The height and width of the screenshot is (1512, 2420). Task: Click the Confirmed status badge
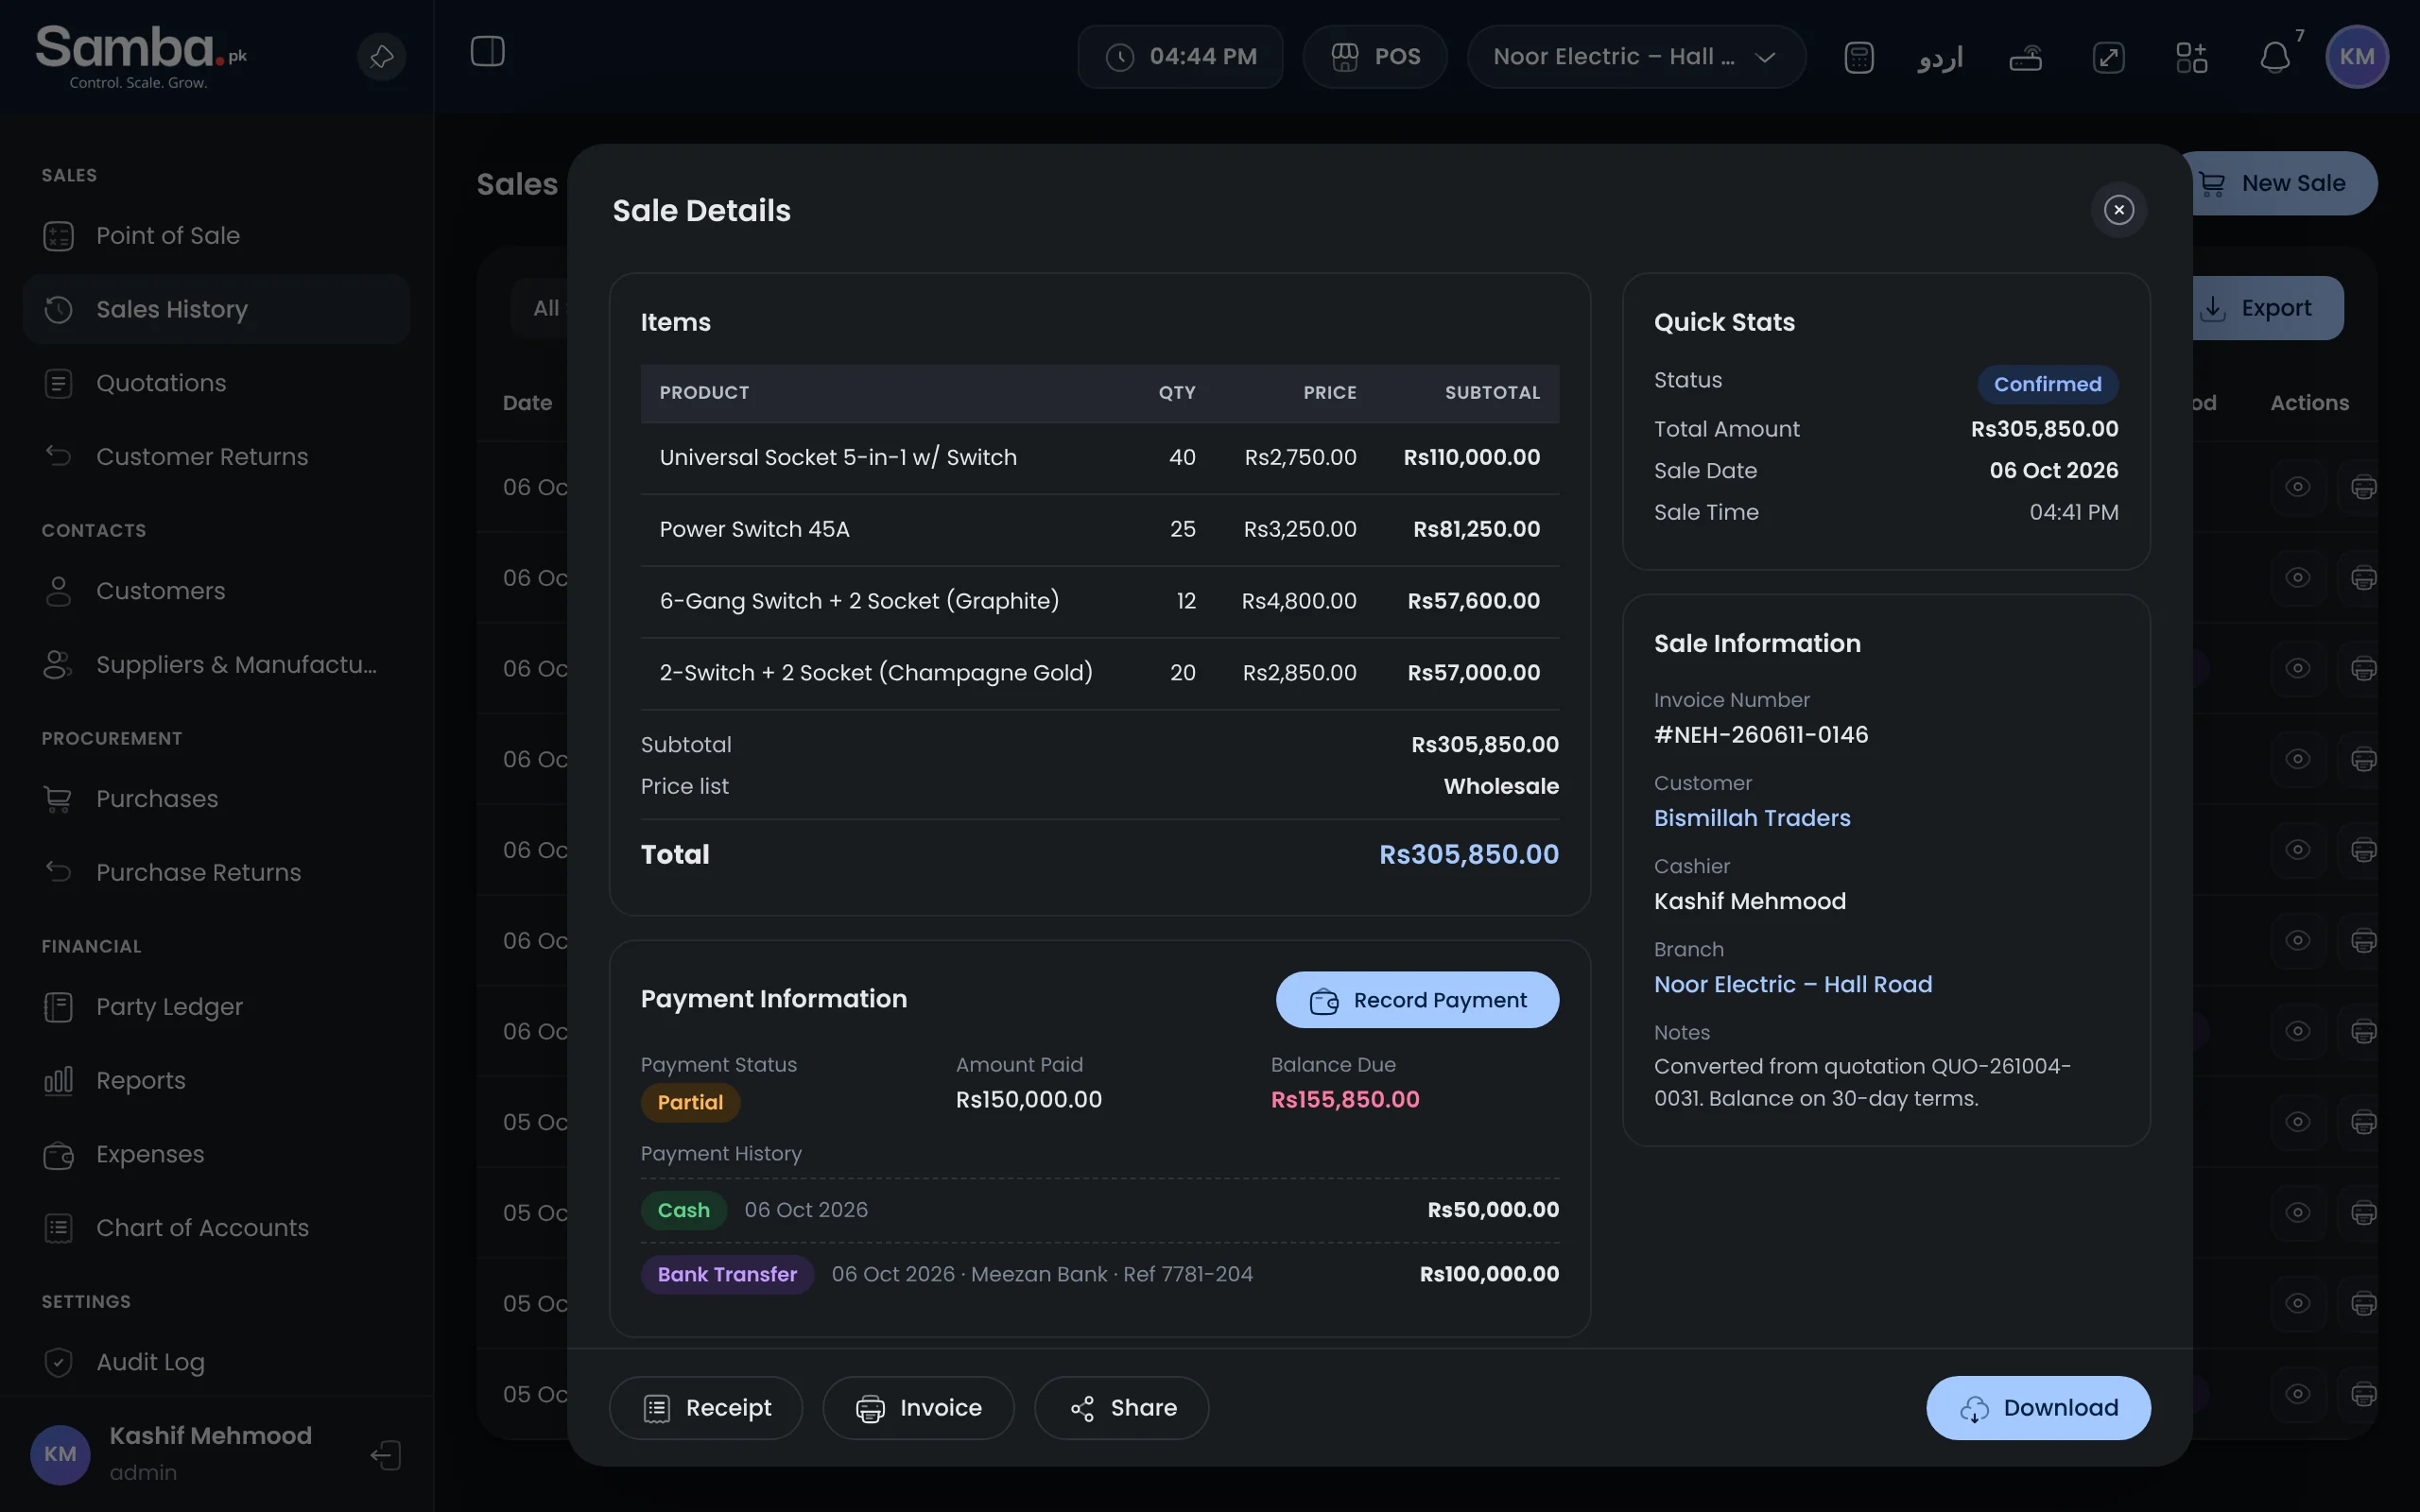pos(2047,384)
